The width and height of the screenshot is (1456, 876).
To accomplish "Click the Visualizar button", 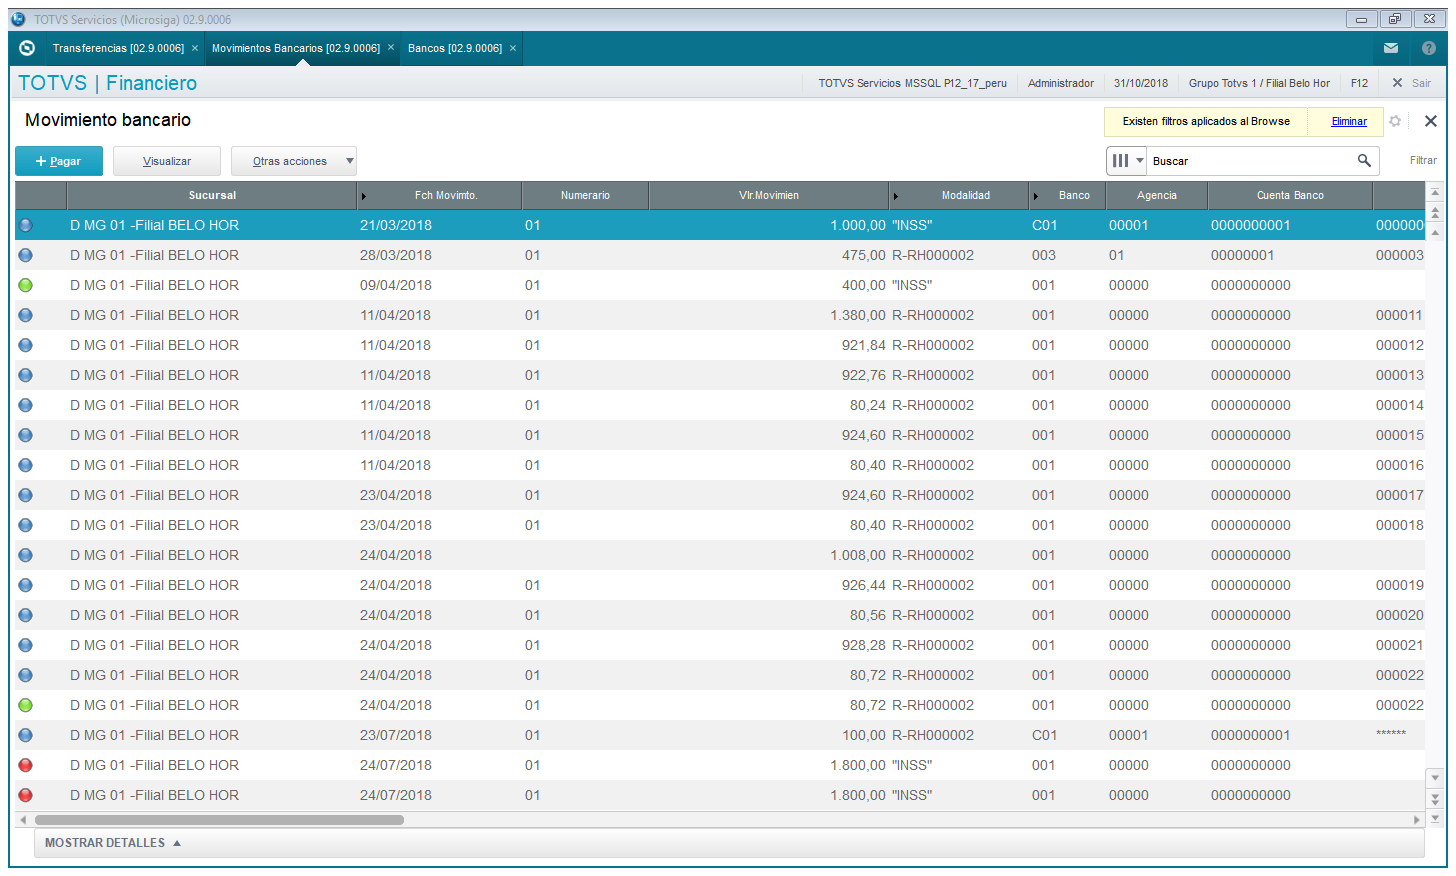I will coord(167,161).
